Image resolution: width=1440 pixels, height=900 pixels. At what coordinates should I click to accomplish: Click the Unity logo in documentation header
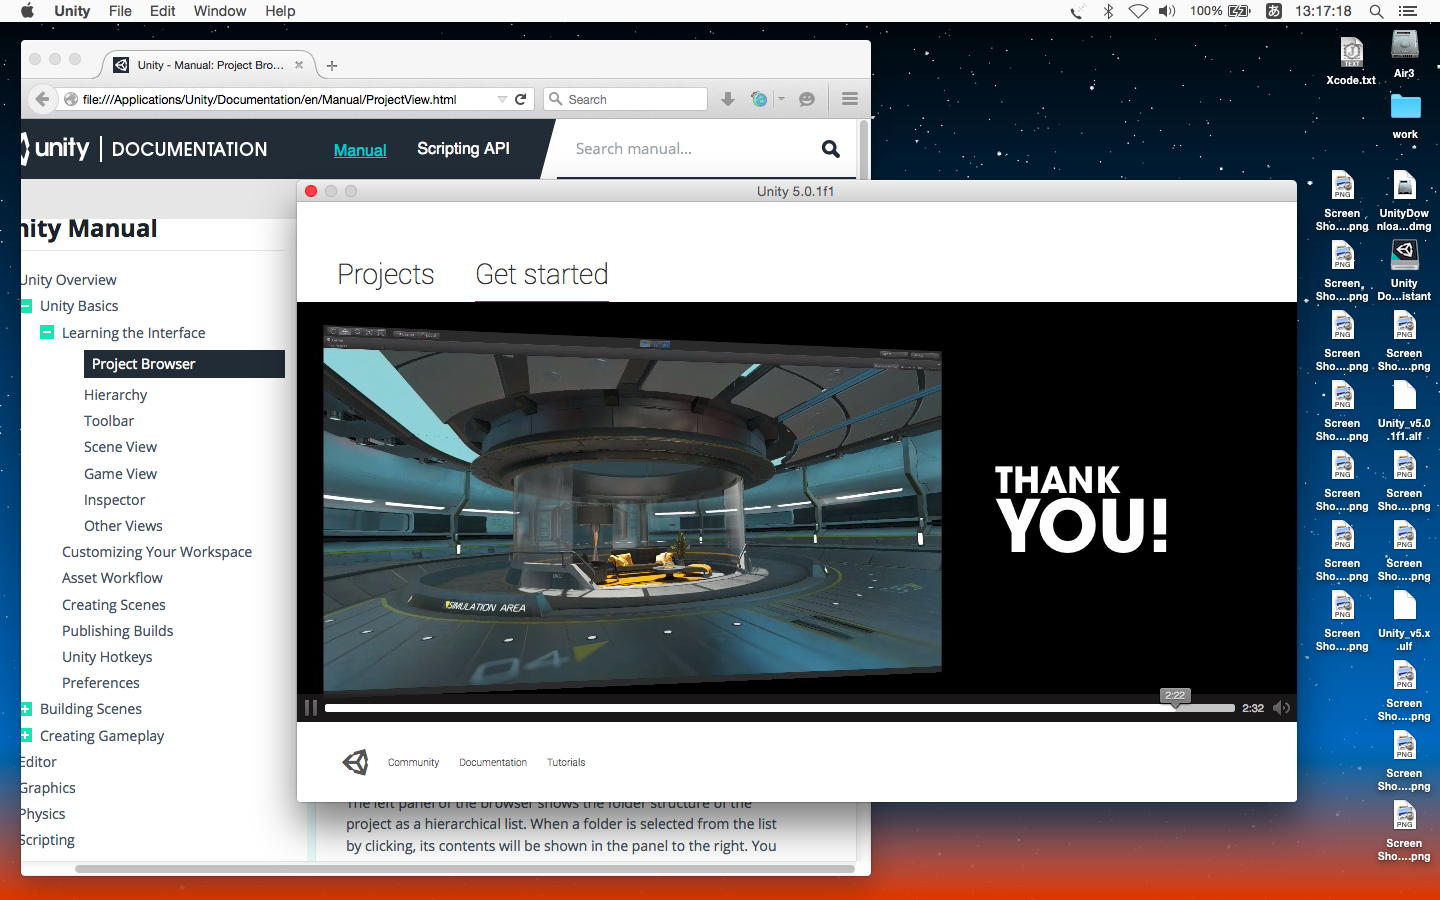coord(55,149)
